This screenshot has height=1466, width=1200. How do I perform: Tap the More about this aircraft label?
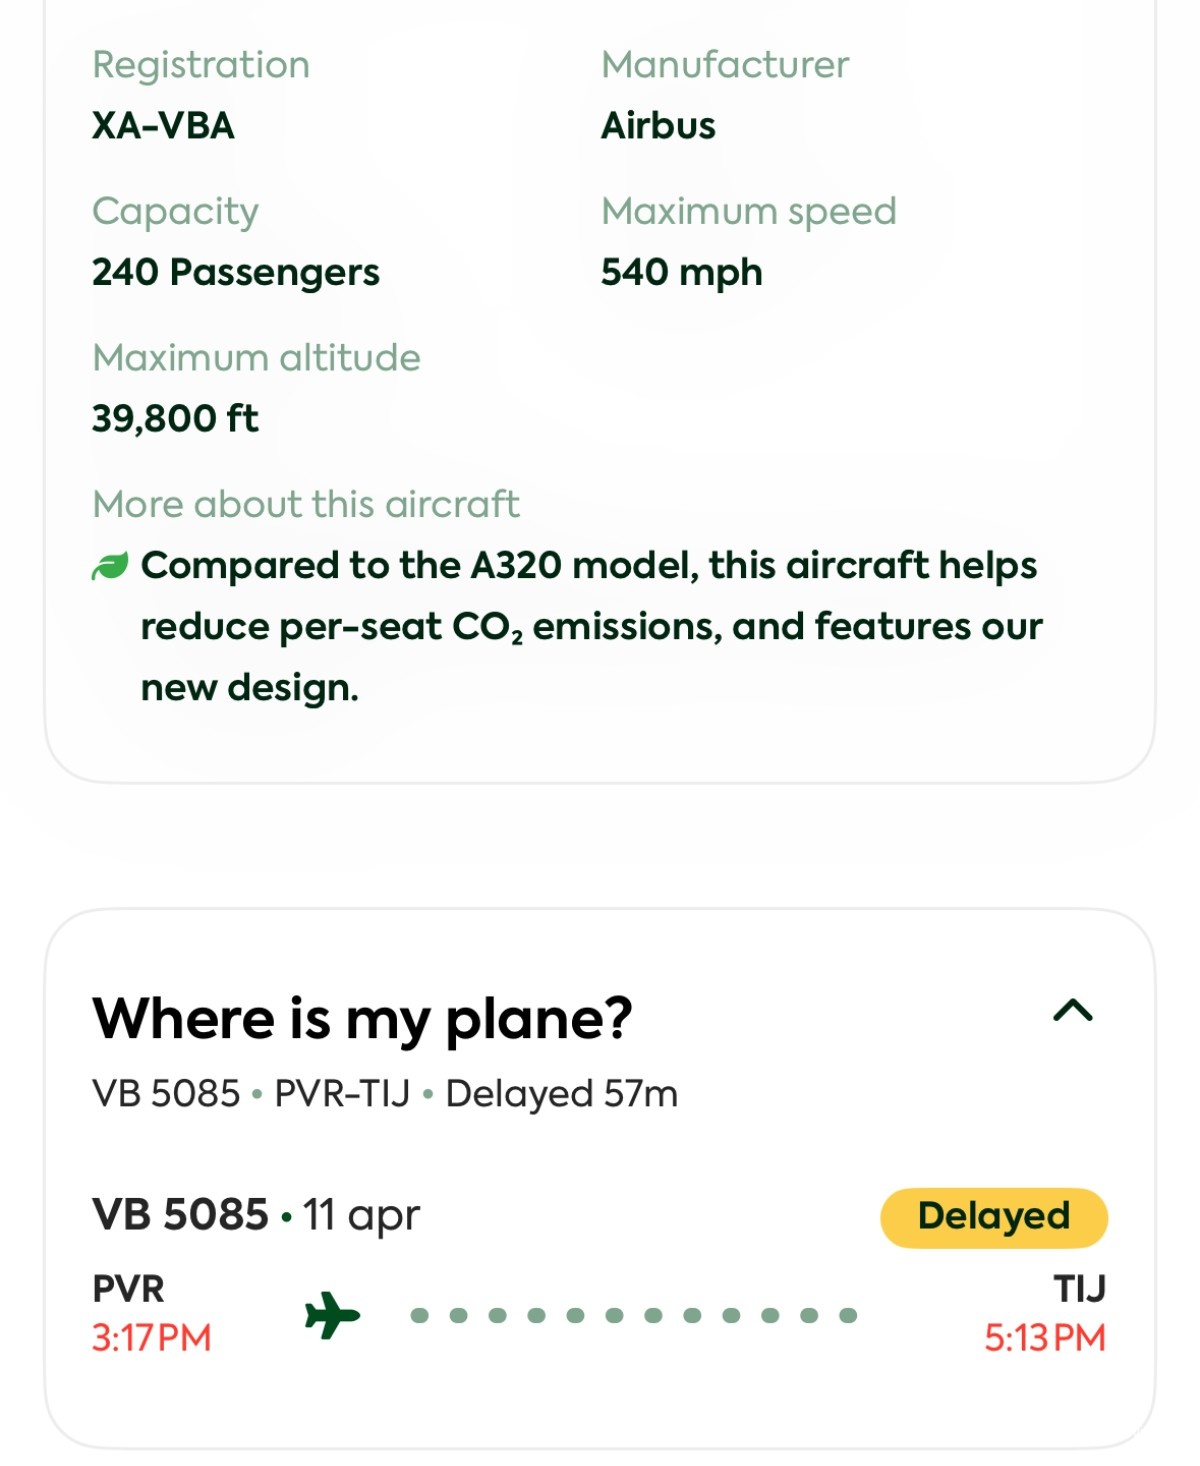click(x=306, y=504)
